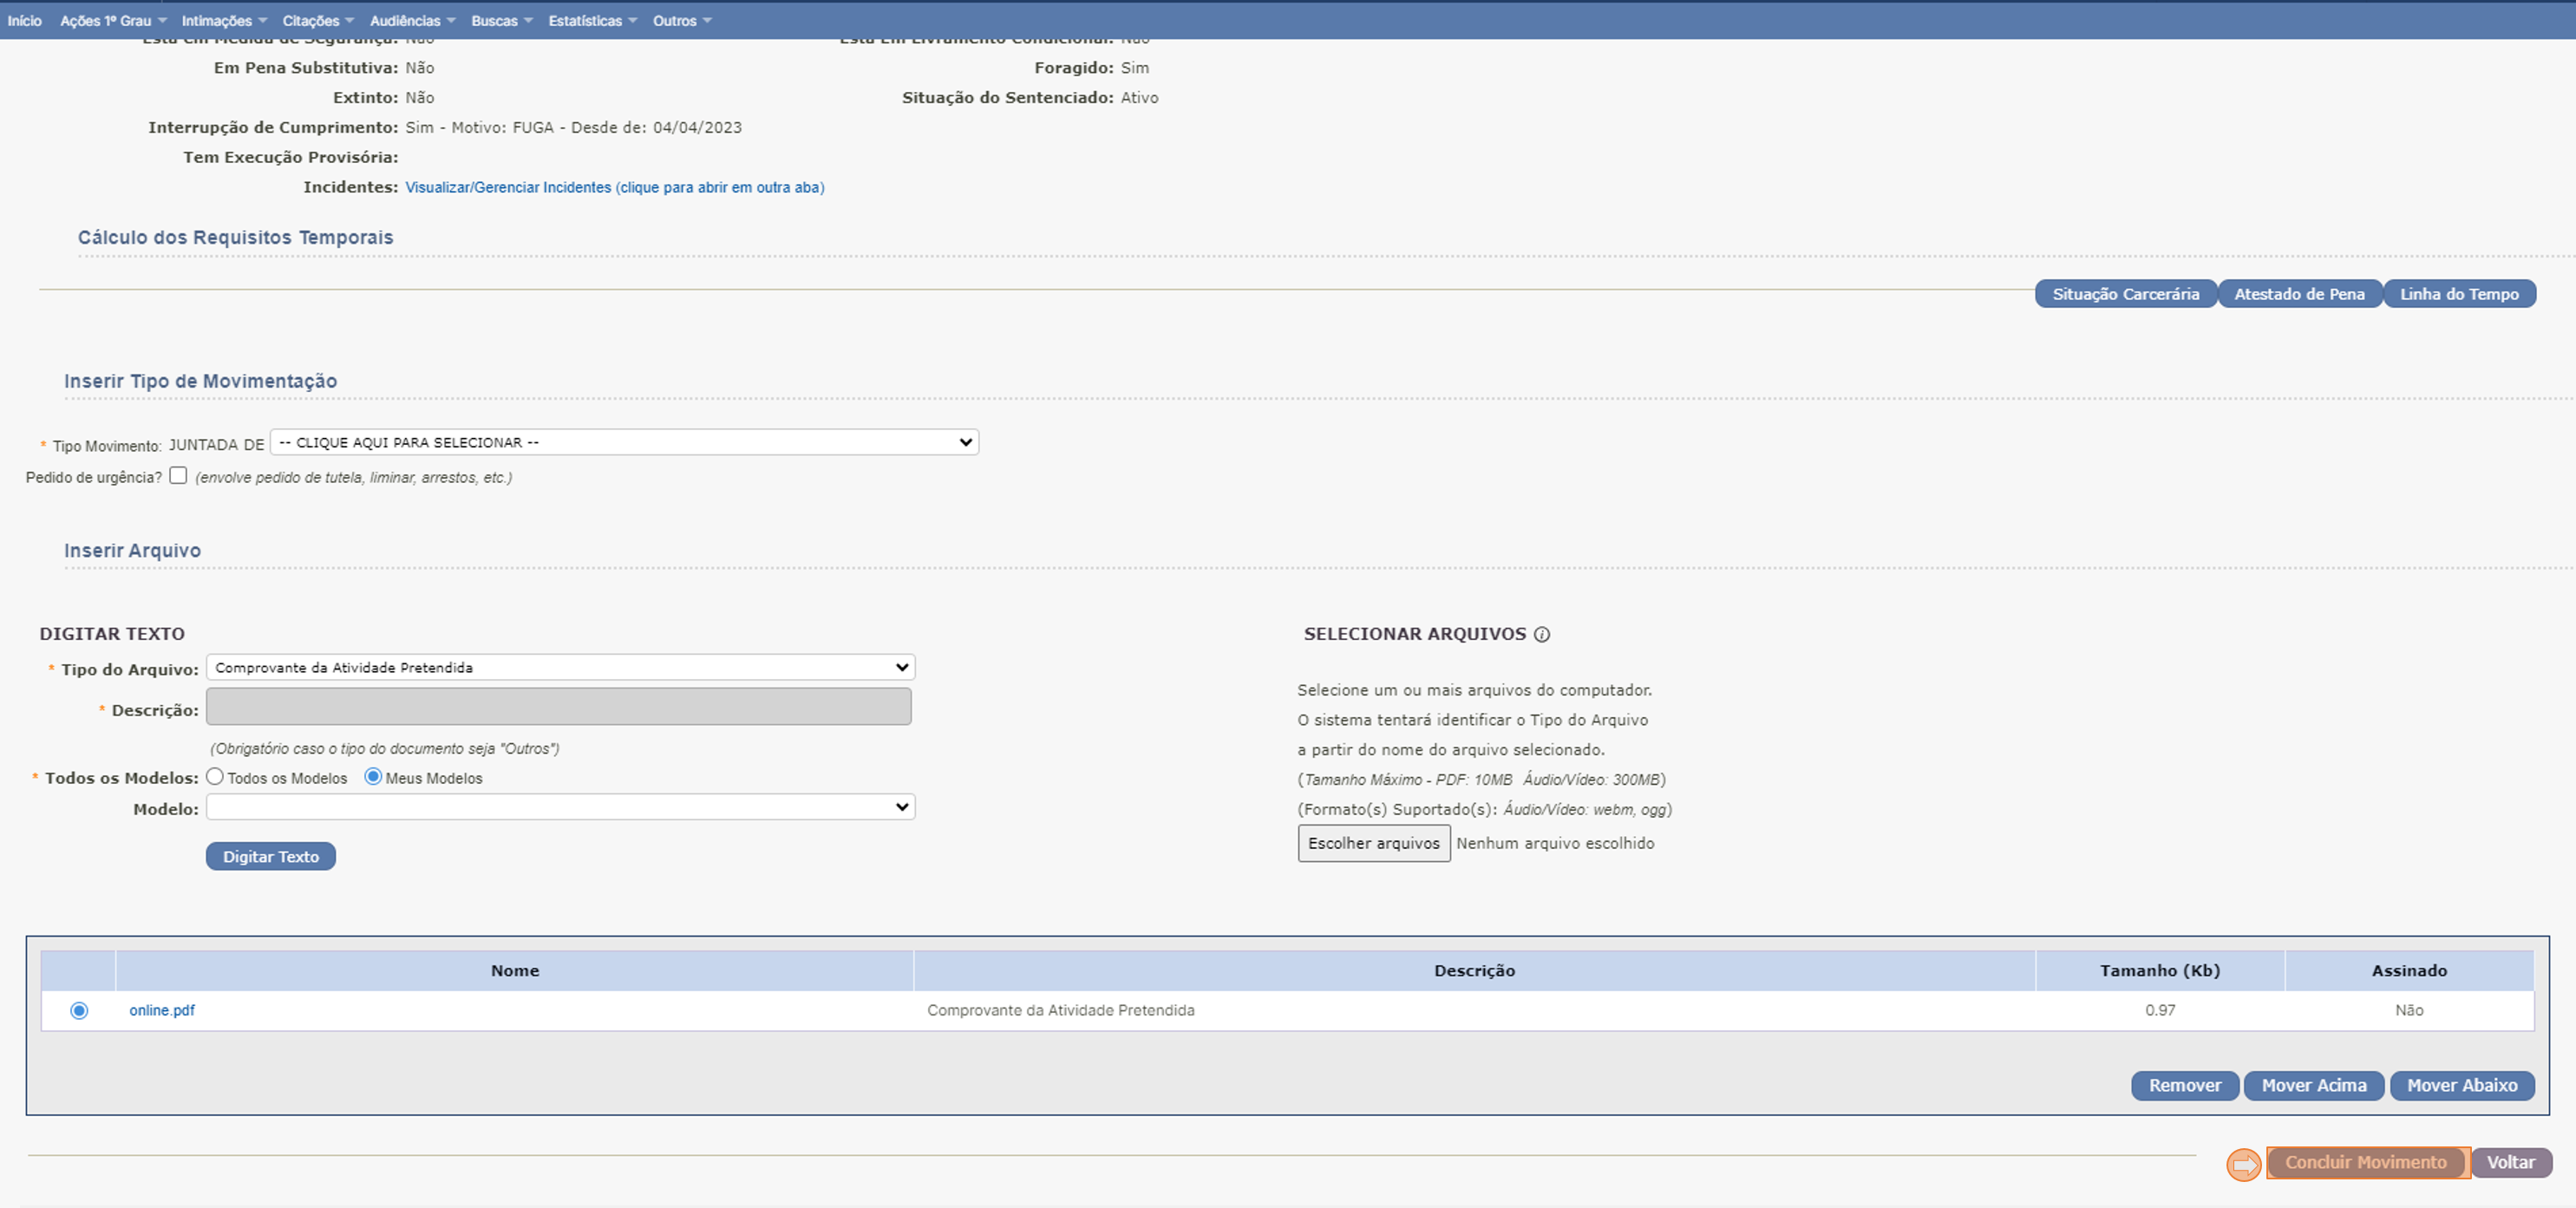This screenshot has width=2576, height=1208.
Task: Check the Pedido de urgência checkbox
Action: [178, 475]
